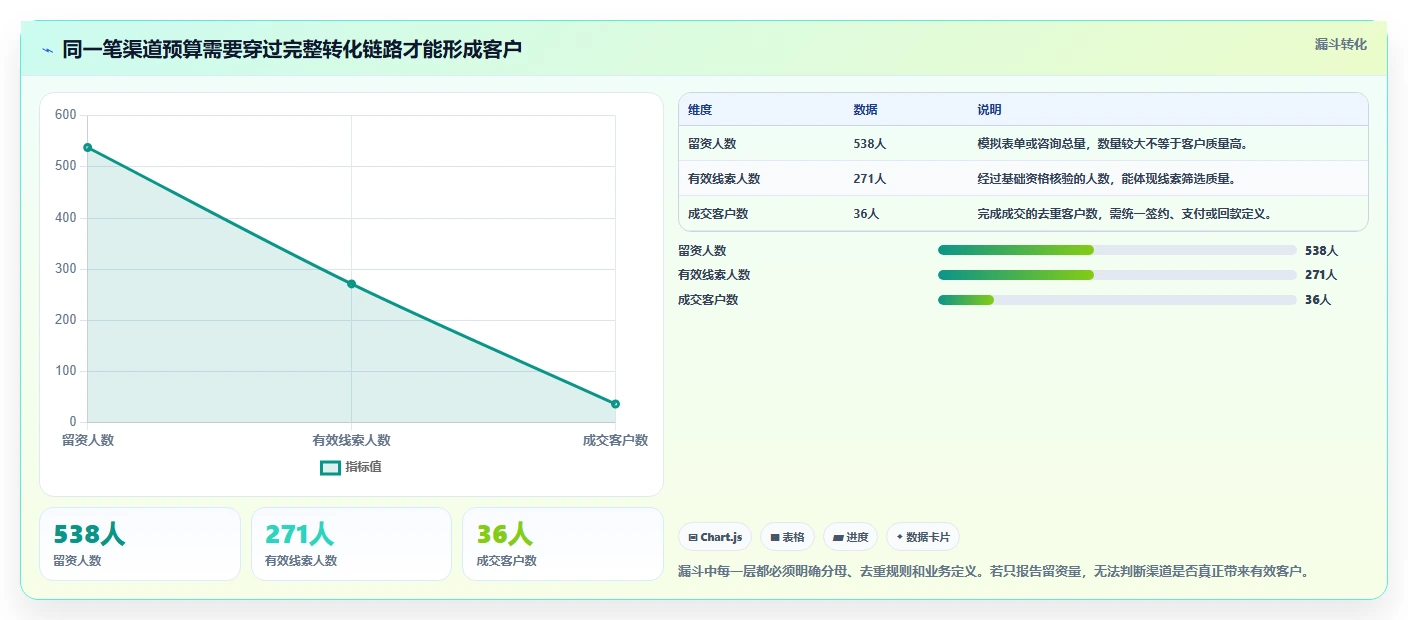
Task: Toggle the 指标值 legend color box
Action: [330, 467]
